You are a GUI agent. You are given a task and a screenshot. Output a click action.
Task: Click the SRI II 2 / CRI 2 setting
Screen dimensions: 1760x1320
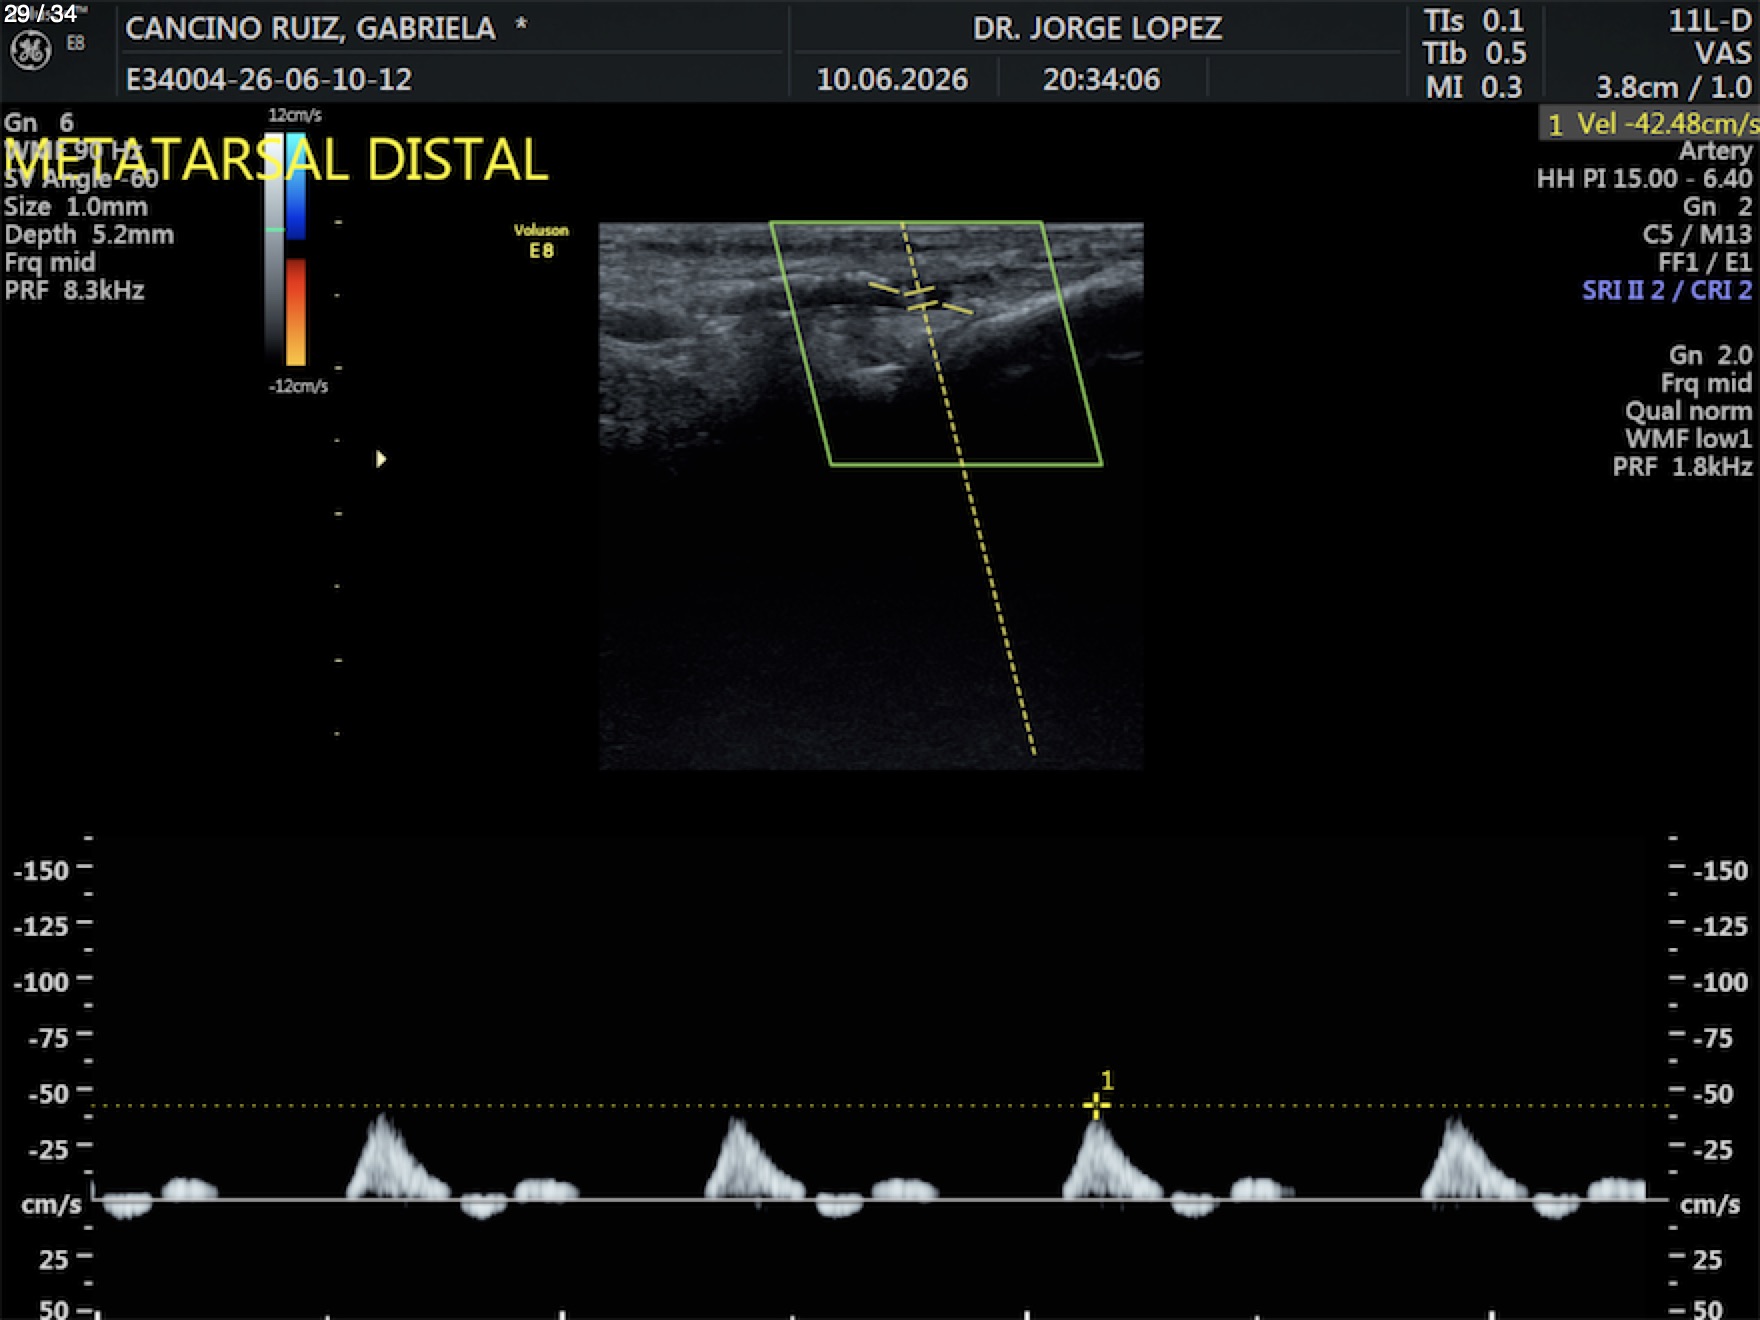(x=1667, y=291)
